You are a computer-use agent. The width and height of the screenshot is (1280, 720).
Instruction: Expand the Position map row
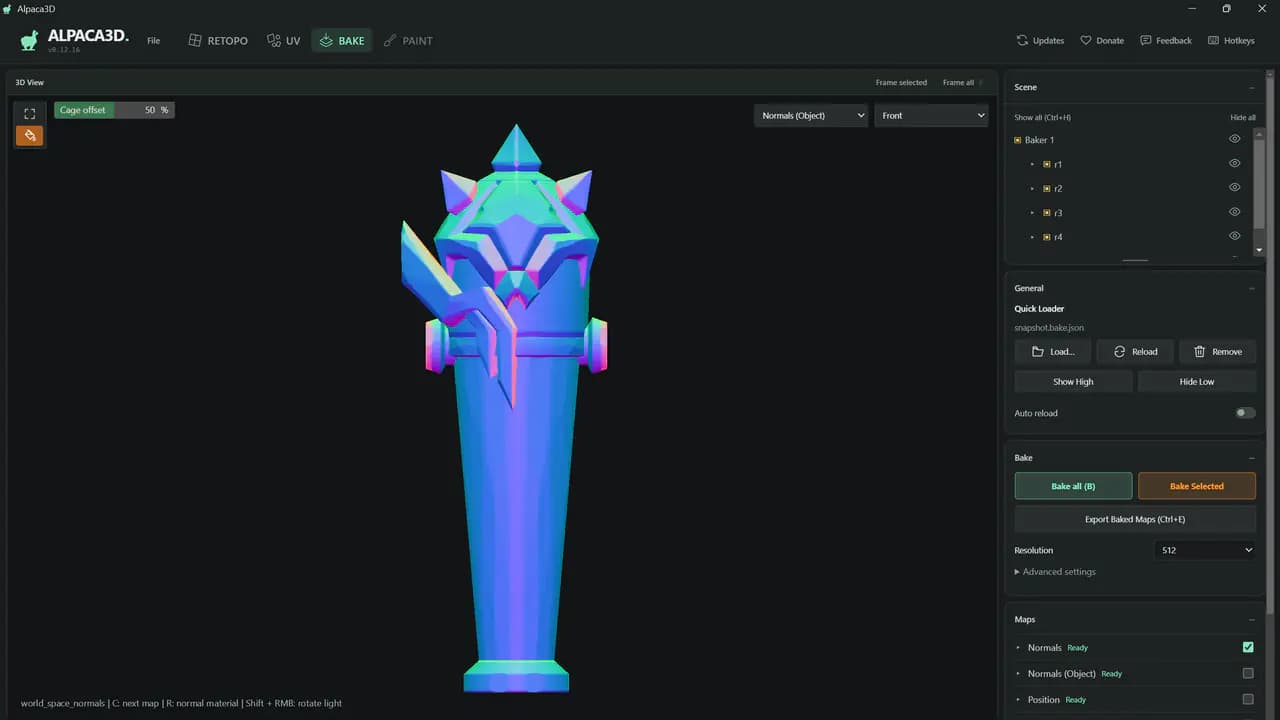[x=1019, y=700]
